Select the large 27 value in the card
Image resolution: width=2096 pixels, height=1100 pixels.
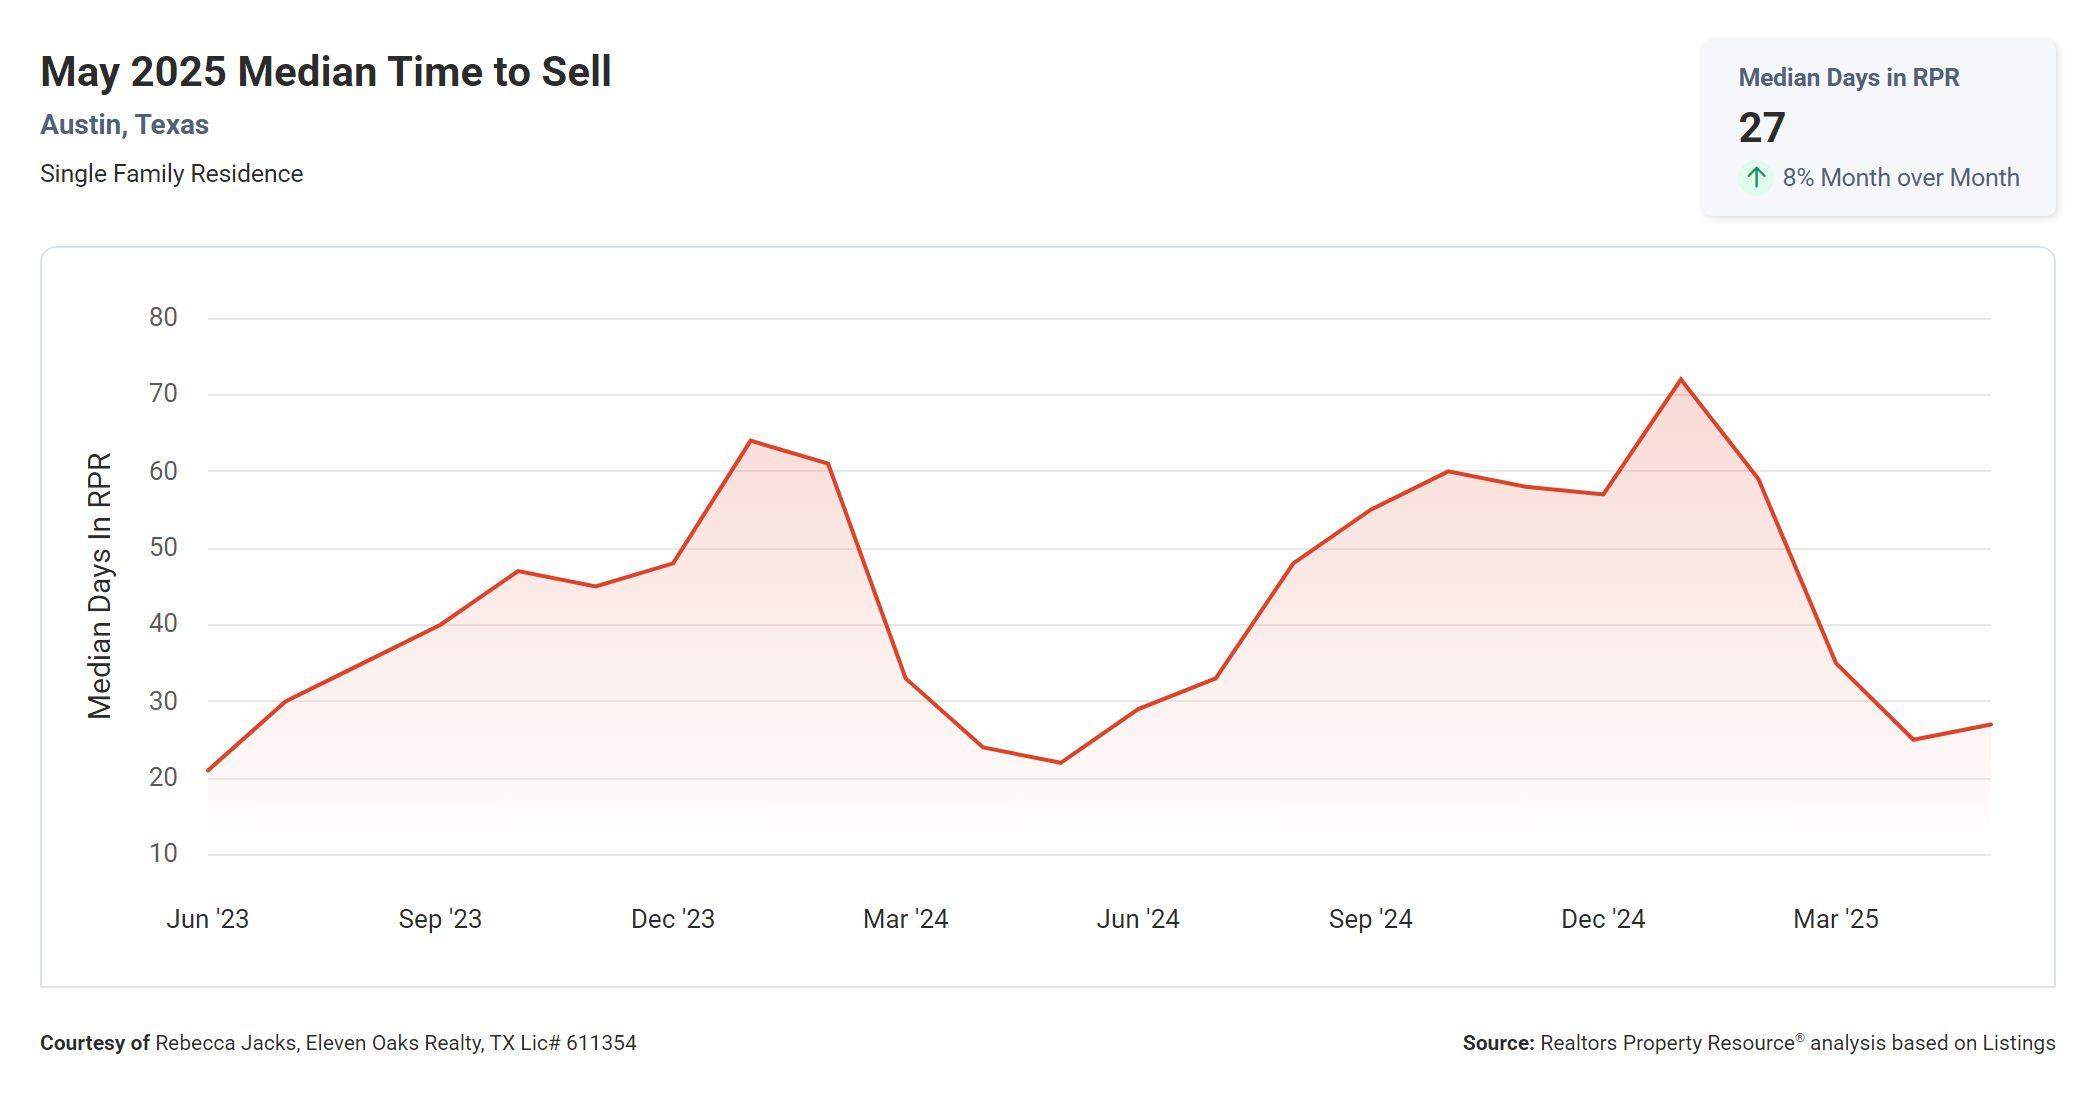click(1761, 128)
